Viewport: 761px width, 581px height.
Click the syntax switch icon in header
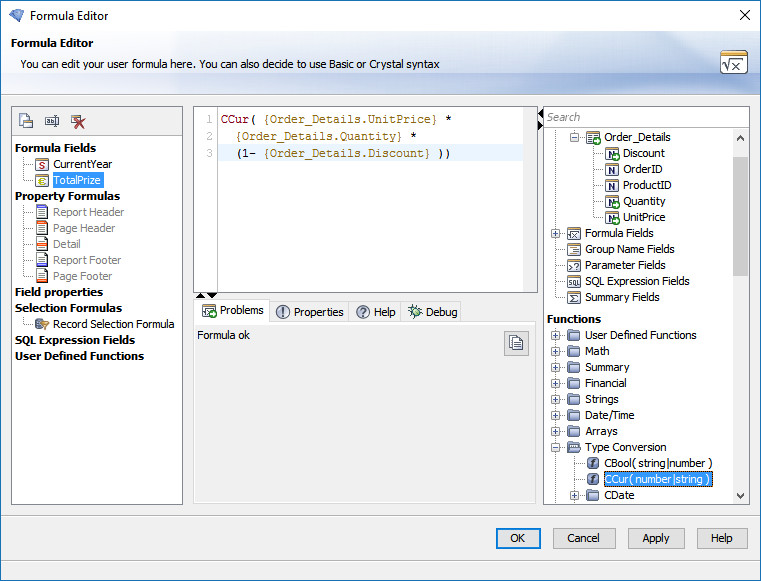[x=733, y=62]
